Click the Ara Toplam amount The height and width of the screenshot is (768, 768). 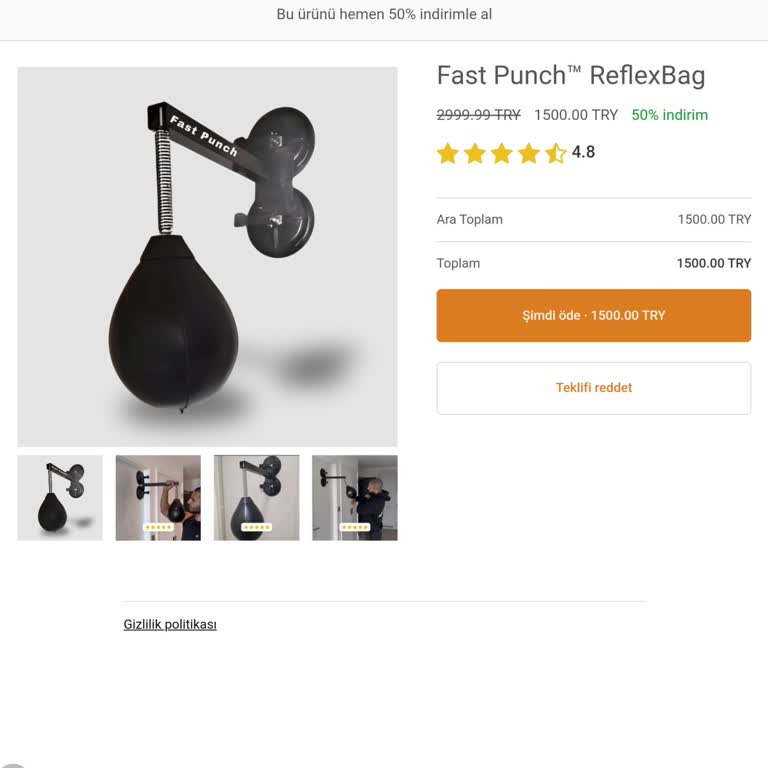click(714, 220)
